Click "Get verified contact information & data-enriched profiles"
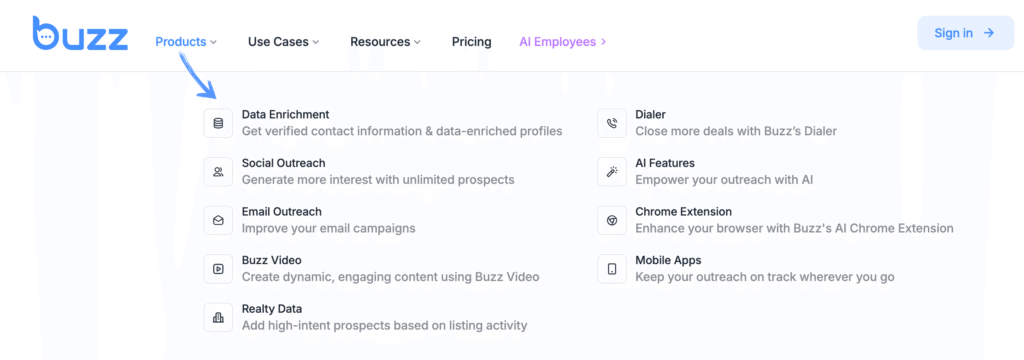1024x360 pixels. [x=402, y=131]
